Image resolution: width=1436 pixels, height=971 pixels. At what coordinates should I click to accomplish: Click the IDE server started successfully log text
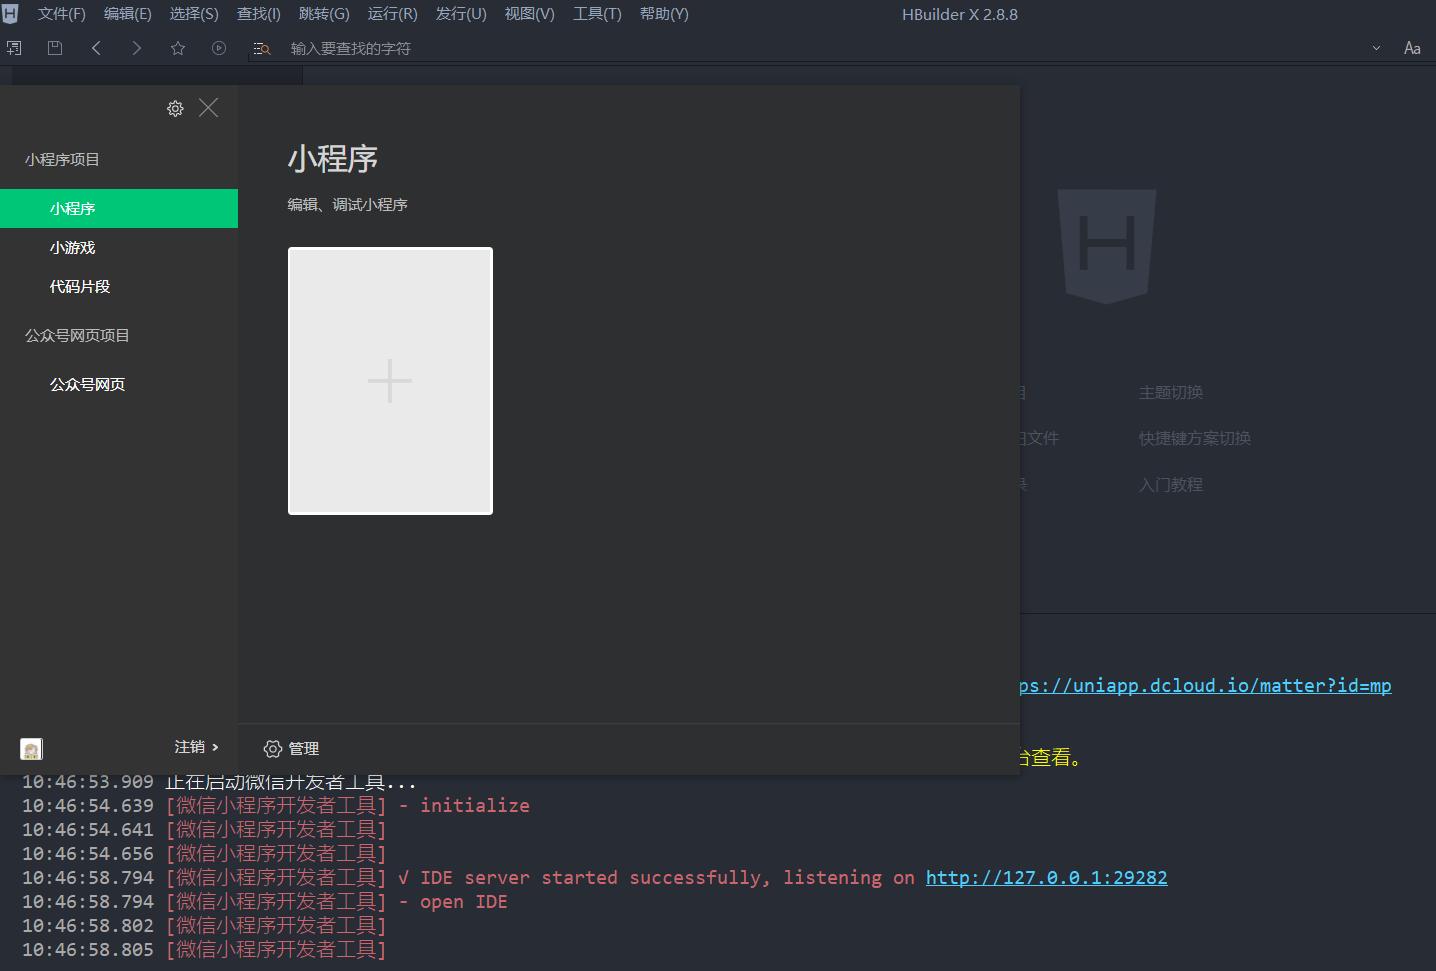pos(656,877)
